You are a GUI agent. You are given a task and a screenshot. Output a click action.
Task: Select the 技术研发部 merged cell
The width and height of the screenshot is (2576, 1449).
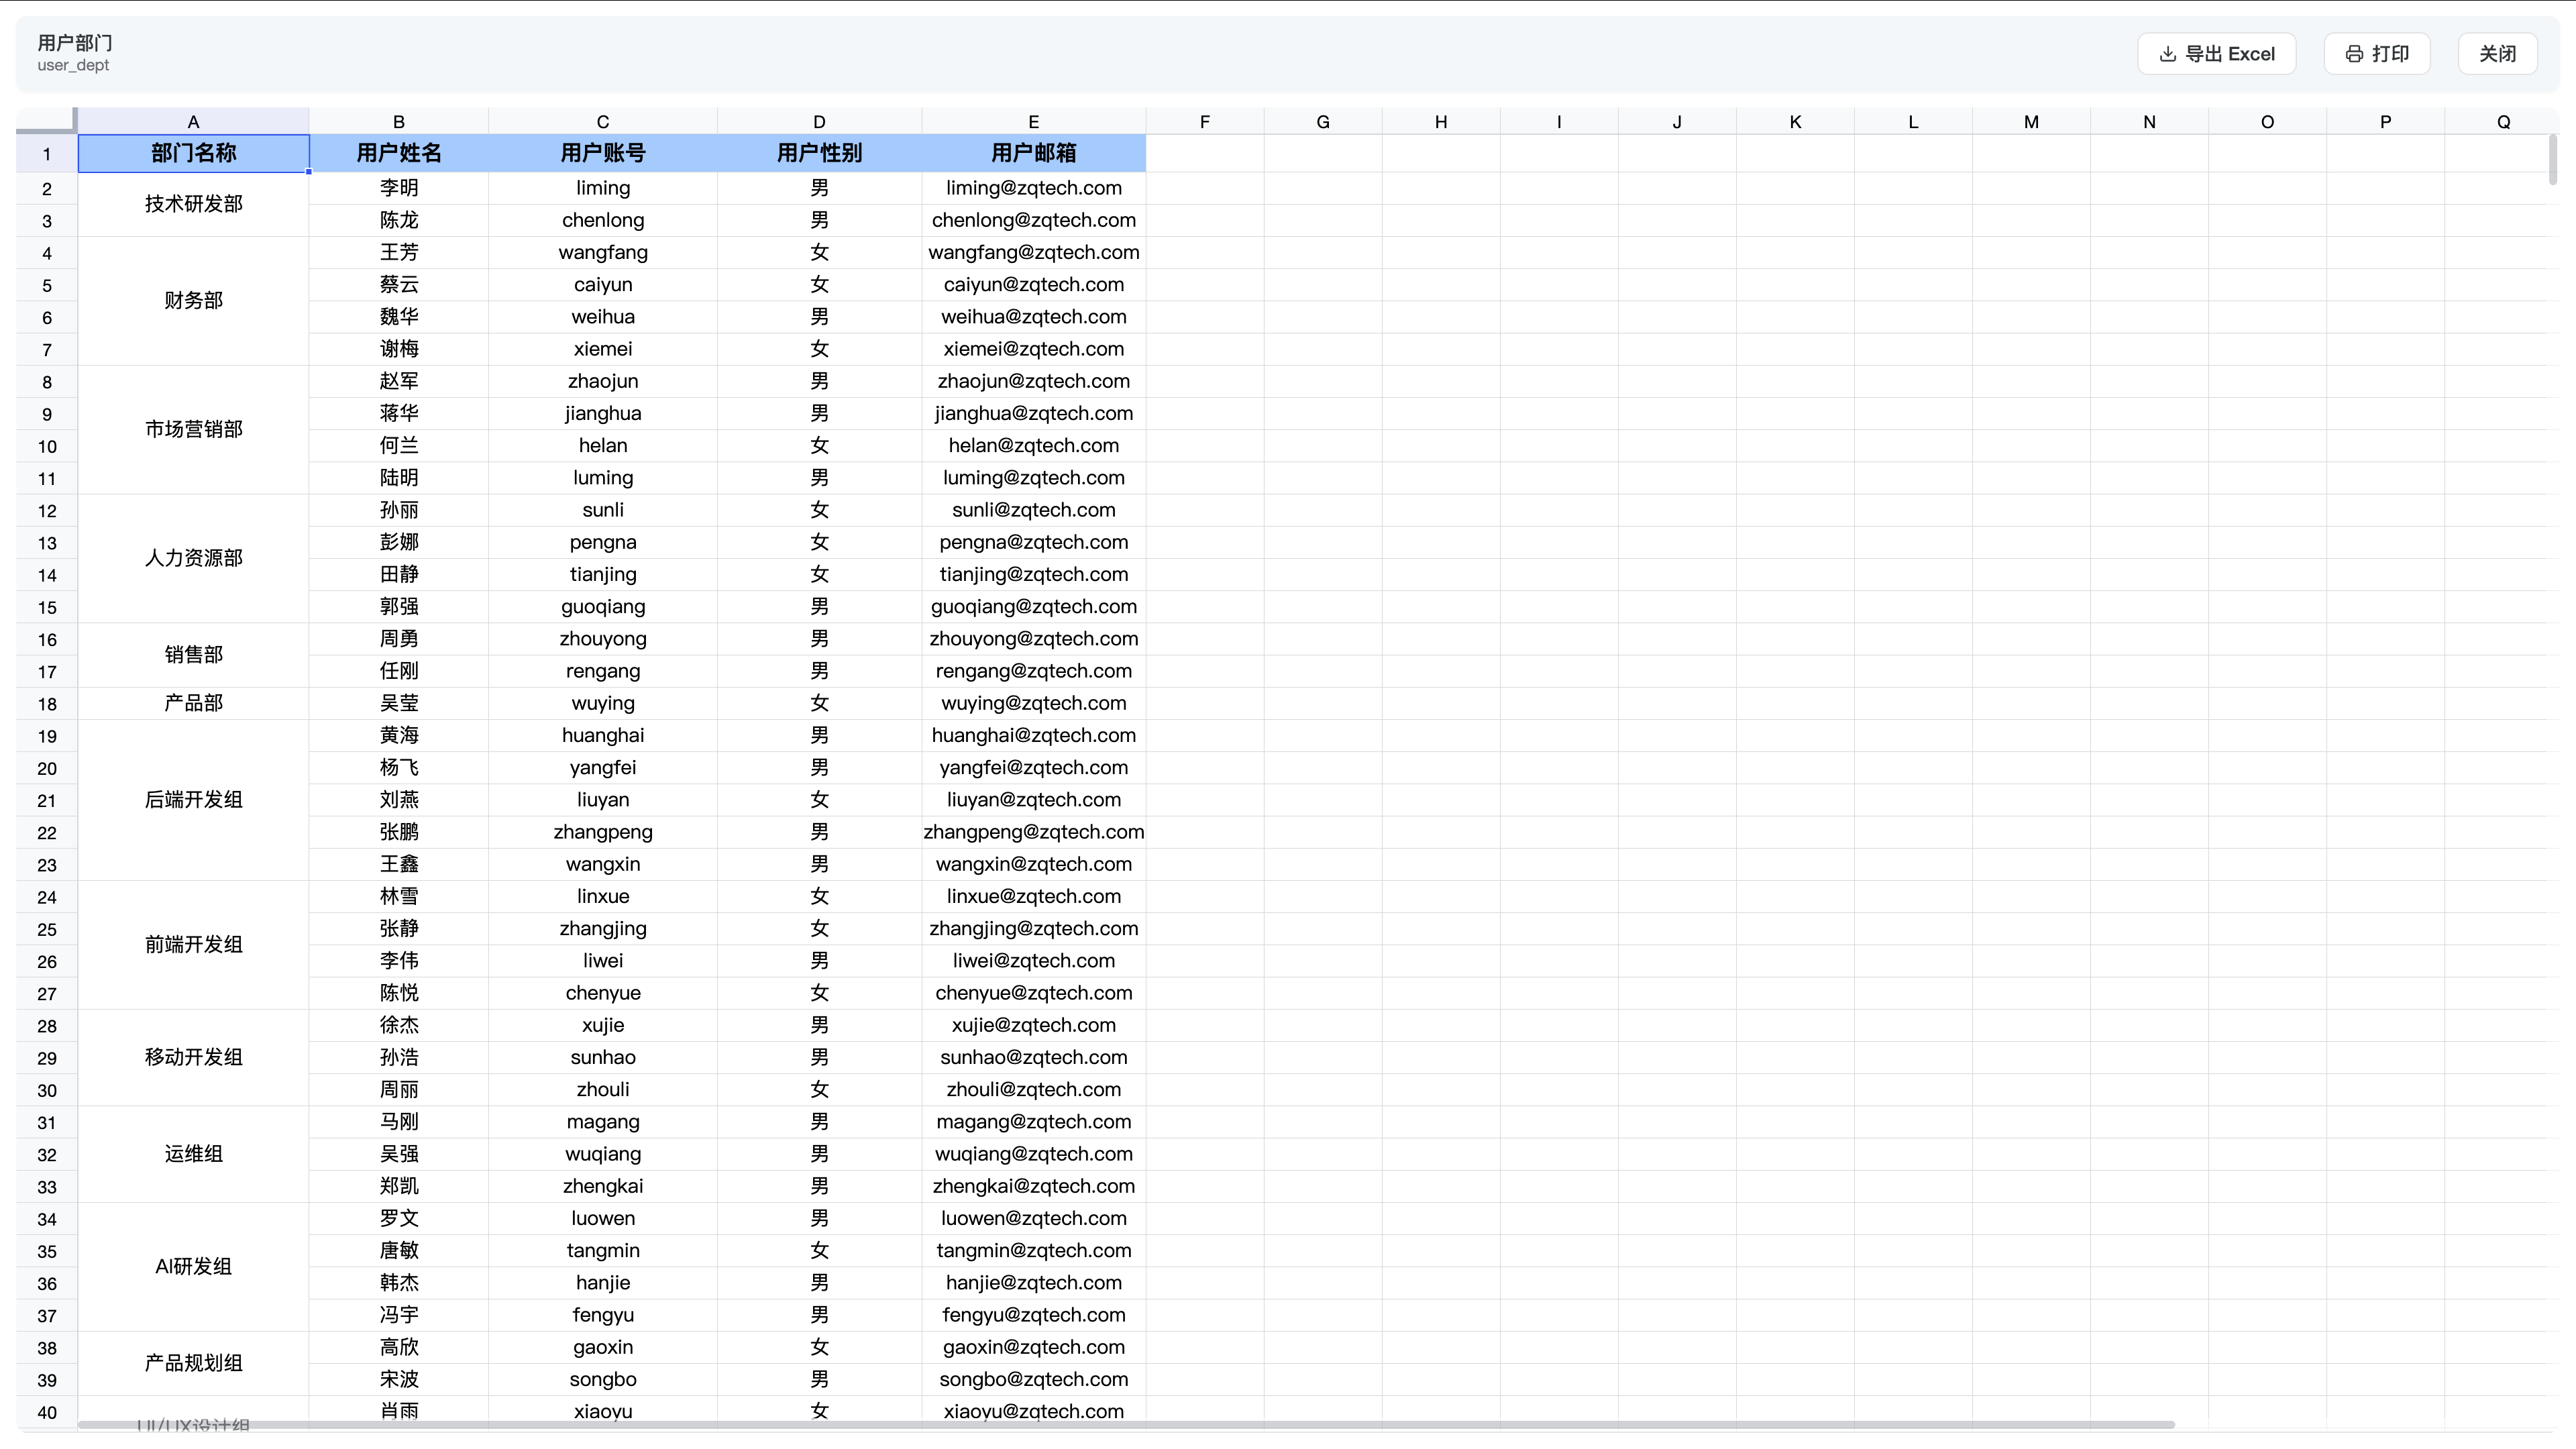tap(194, 204)
